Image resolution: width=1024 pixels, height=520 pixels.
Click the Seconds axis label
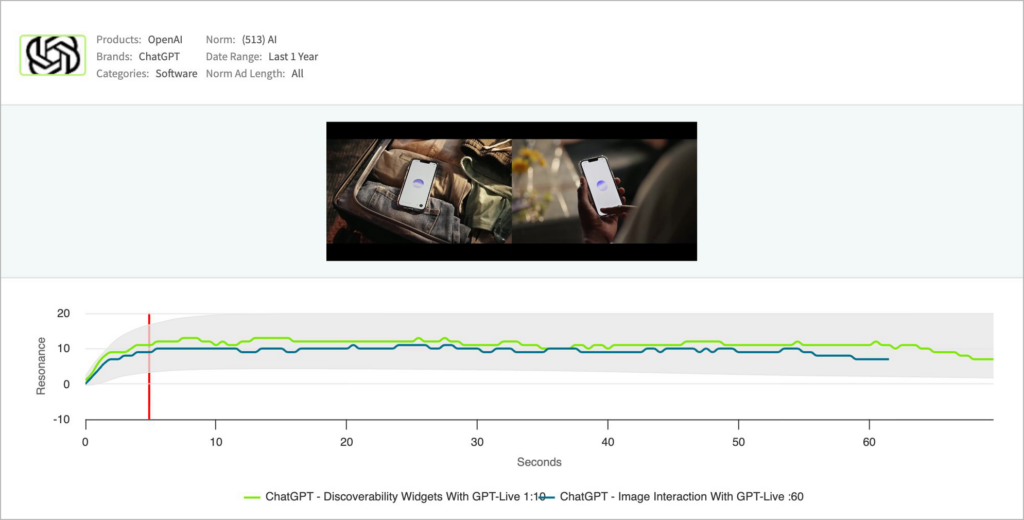pos(539,462)
